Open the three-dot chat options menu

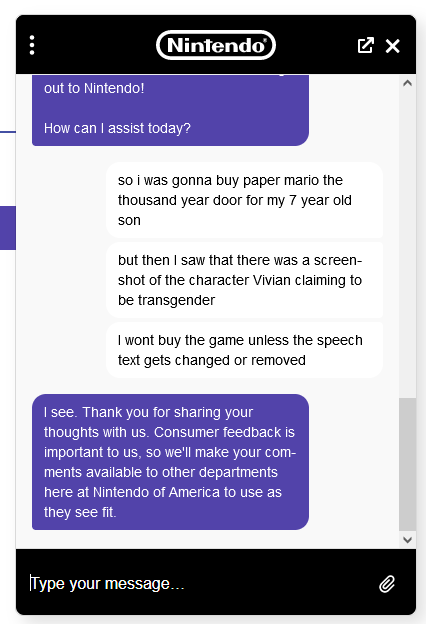(32, 45)
